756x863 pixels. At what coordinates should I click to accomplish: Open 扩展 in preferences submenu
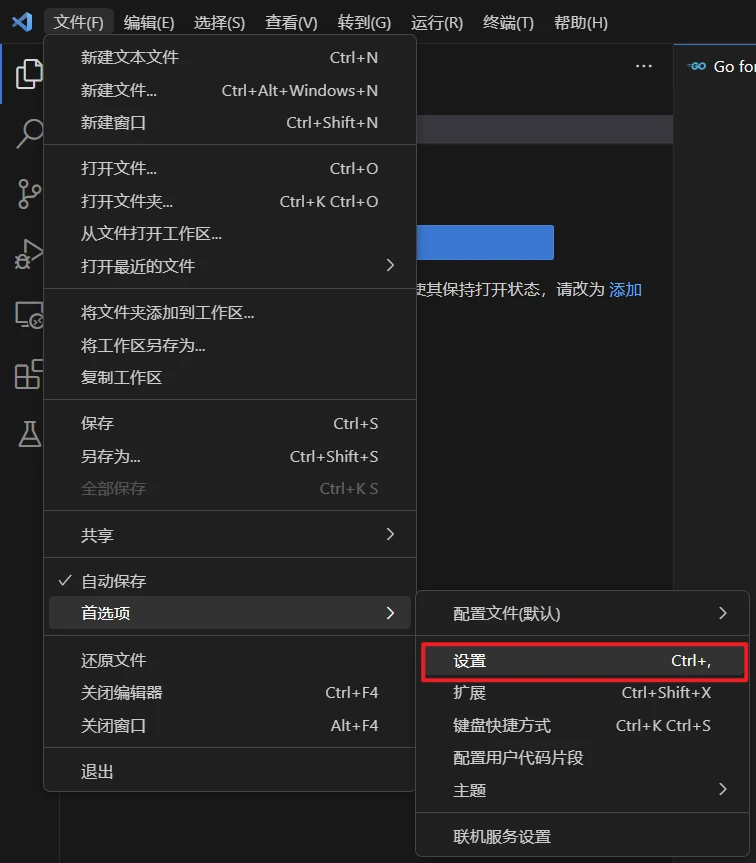pos(583,692)
